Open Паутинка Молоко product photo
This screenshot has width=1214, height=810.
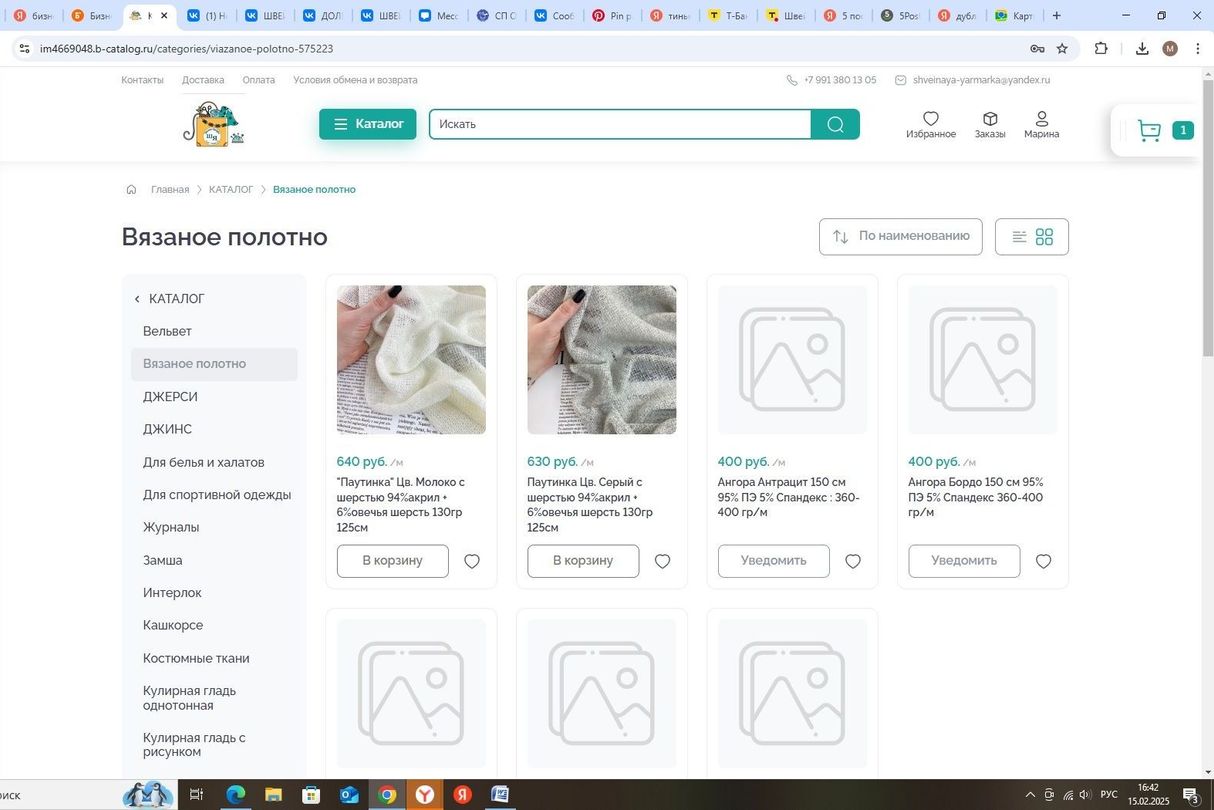(411, 360)
